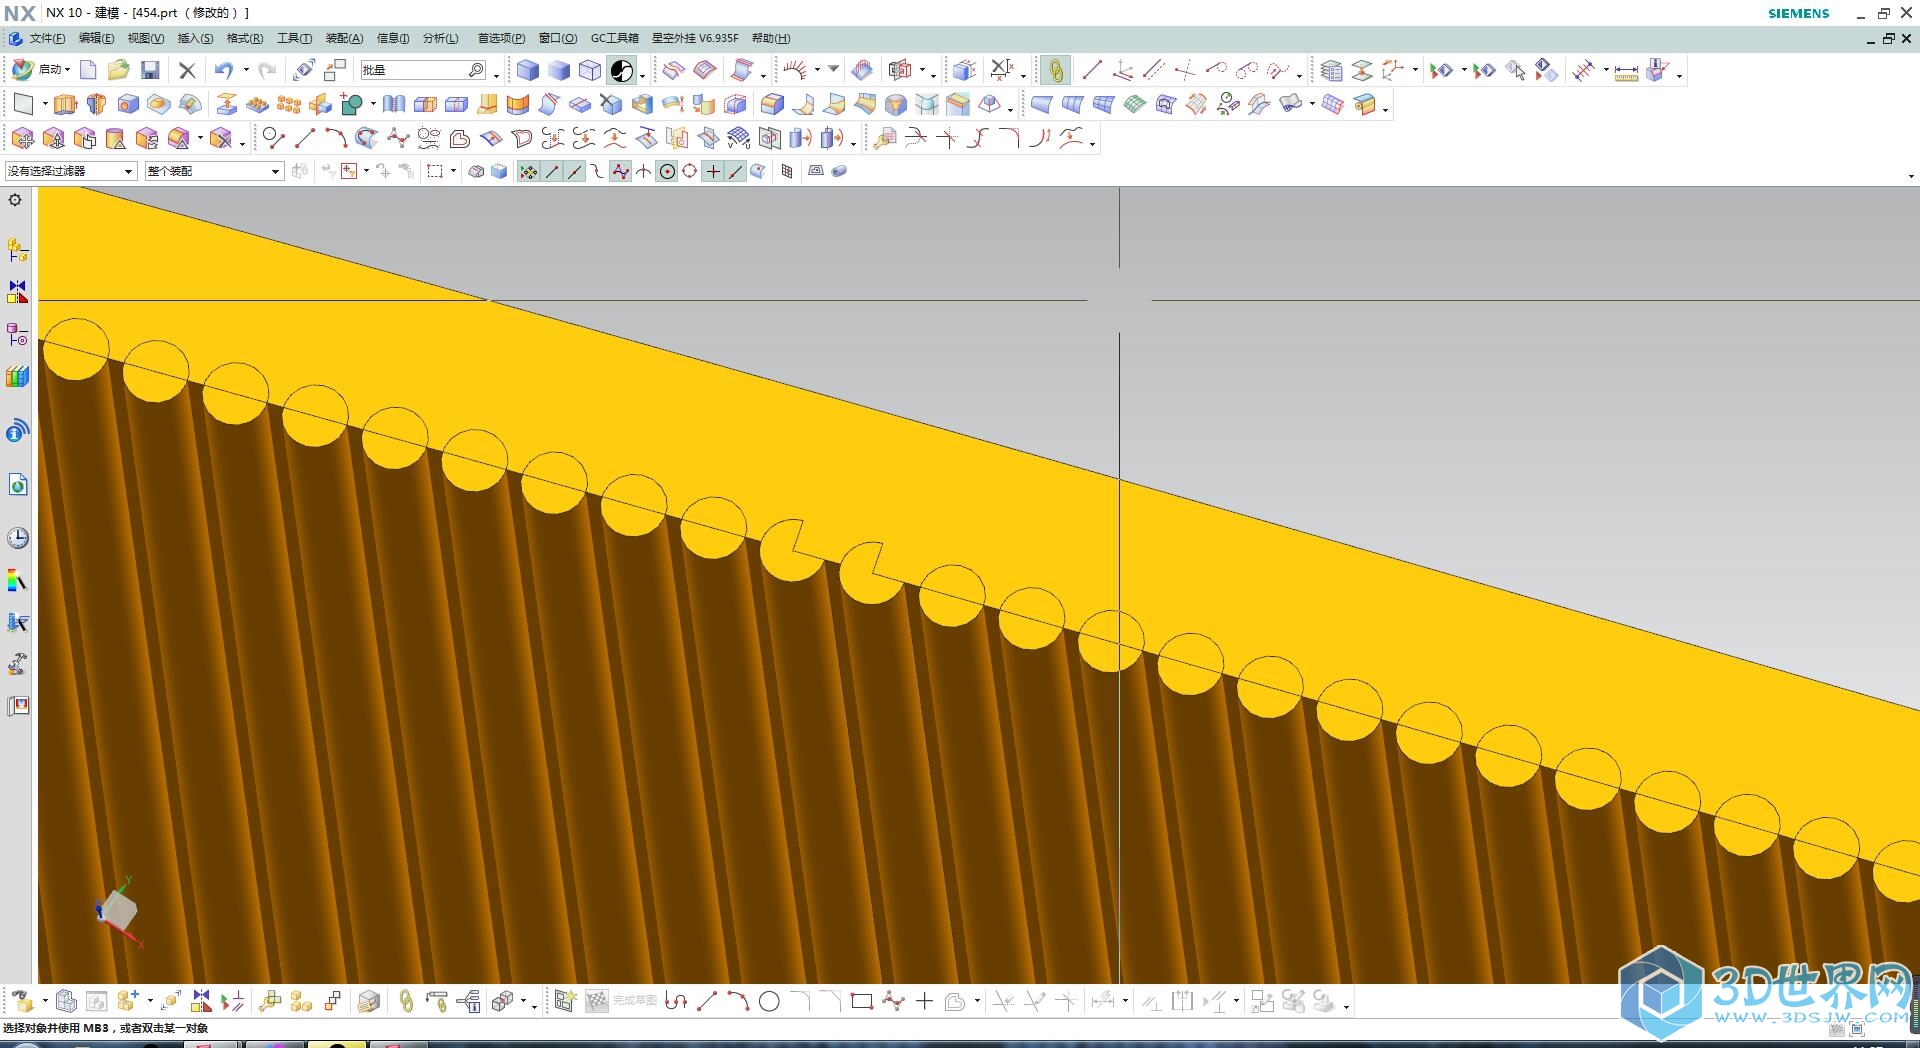Open an existing file with folder icon

(x=119, y=70)
